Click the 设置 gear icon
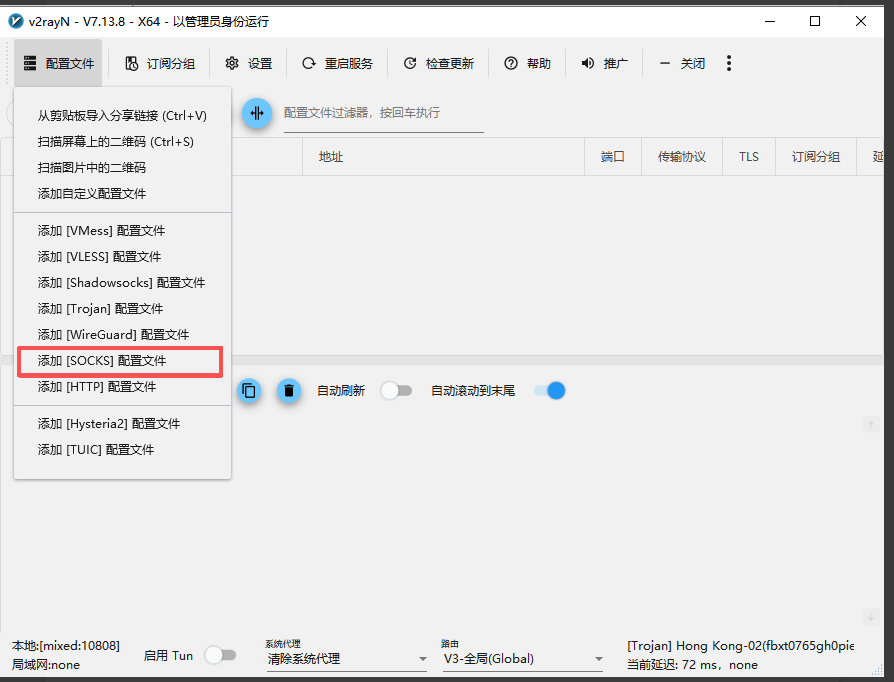This screenshot has width=894, height=682. point(231,63)
